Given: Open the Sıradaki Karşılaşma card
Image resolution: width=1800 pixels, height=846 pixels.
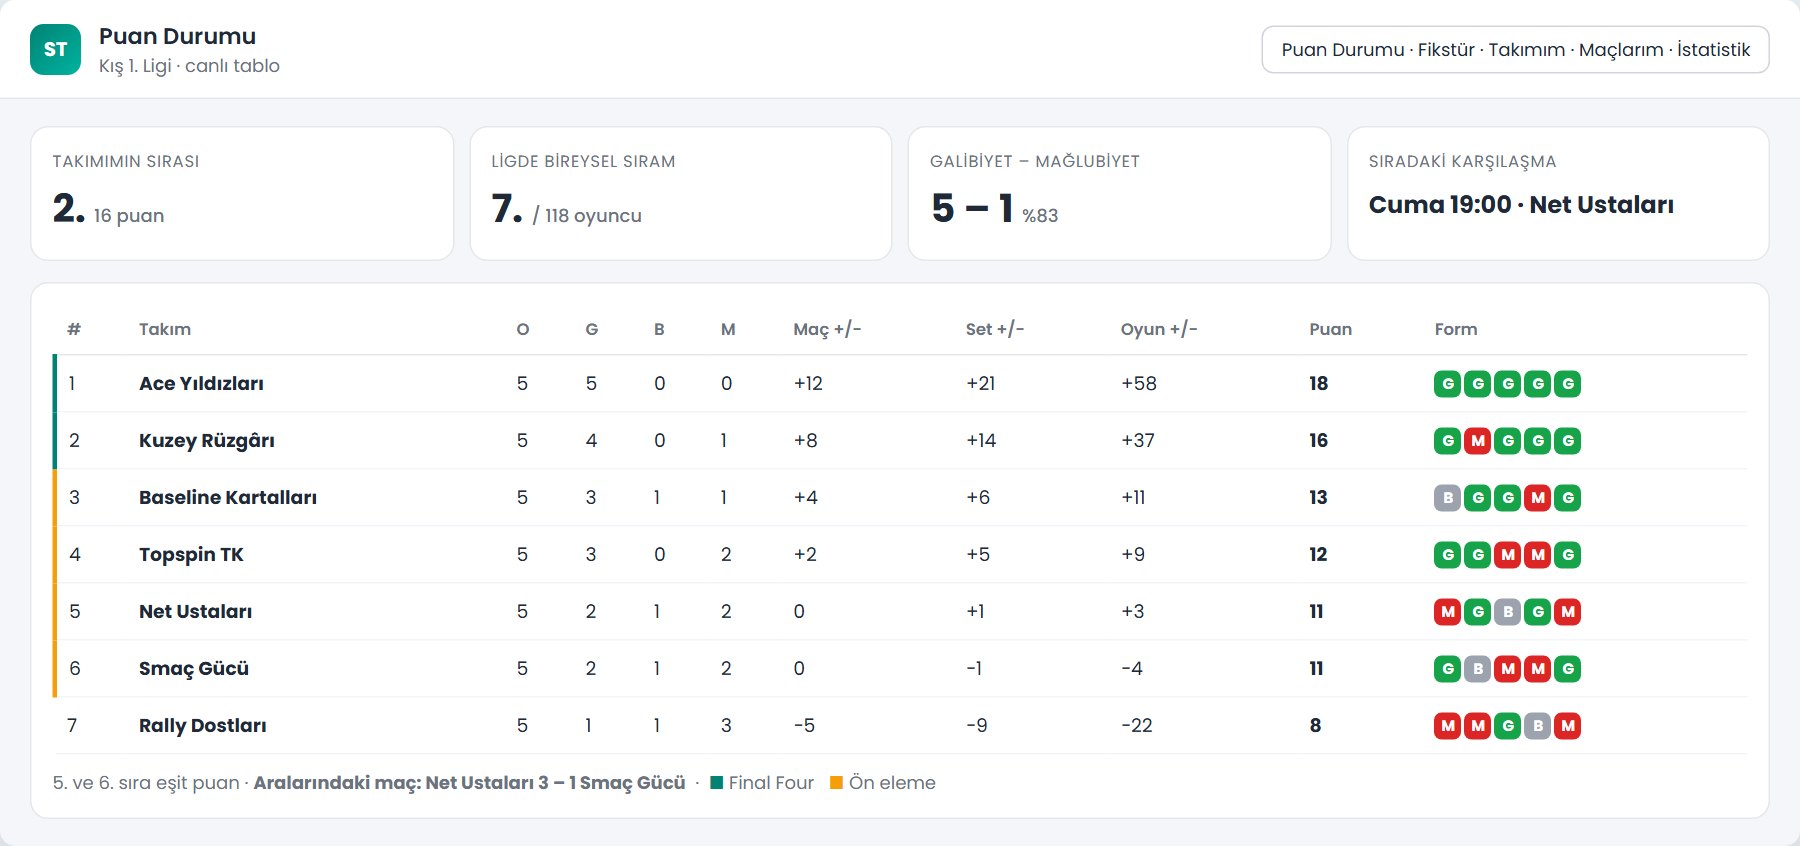Looking at the screenshot, I should point(1558,193).
